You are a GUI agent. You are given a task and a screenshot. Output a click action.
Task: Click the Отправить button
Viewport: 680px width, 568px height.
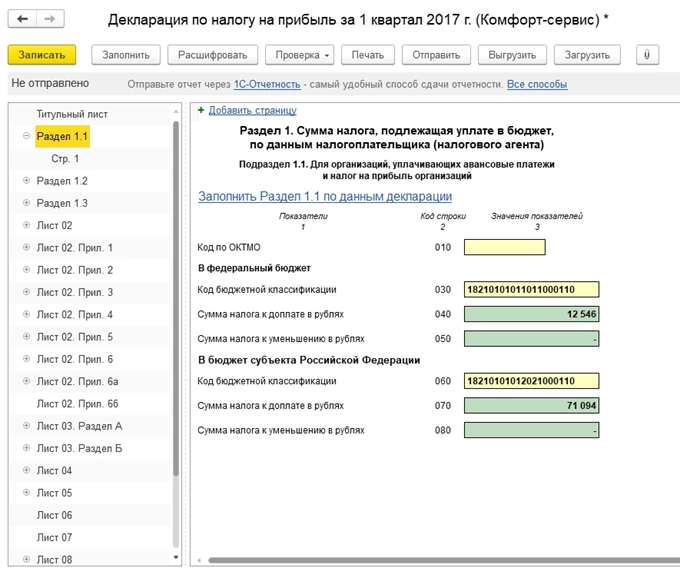(x=436, y=55)
